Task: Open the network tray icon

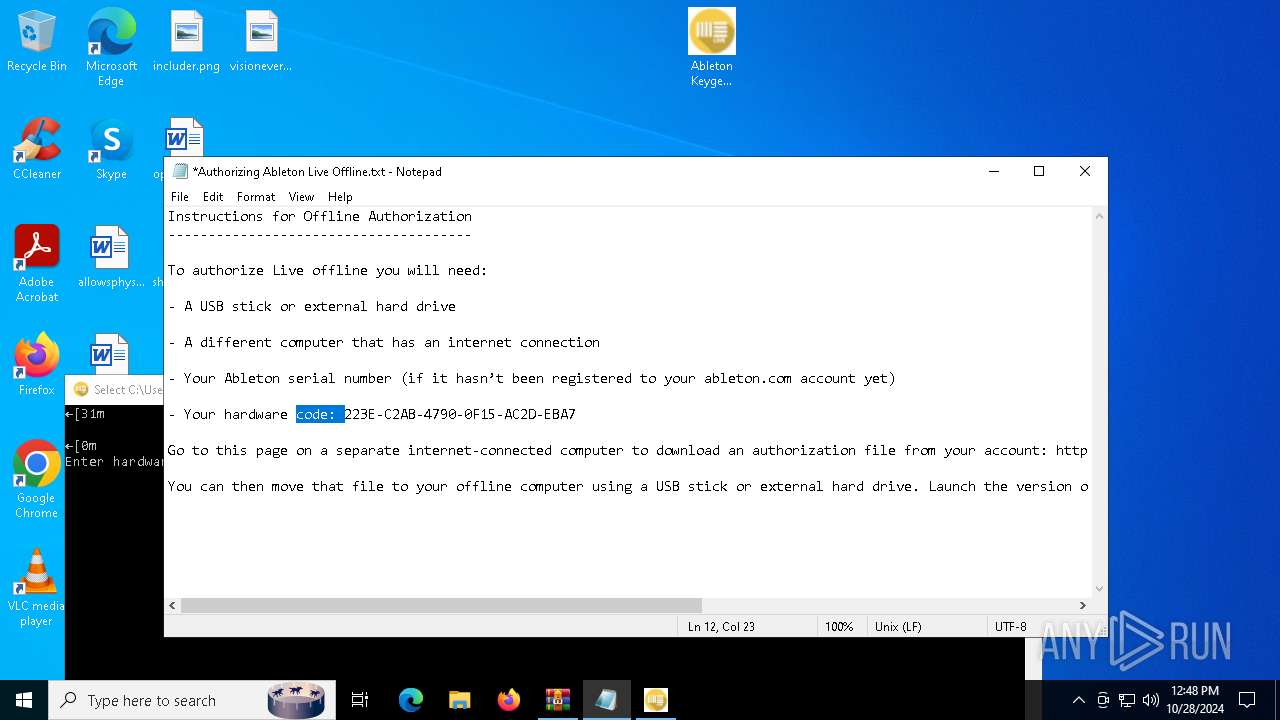Action: pyautogui.click(x=1127, y=700)
